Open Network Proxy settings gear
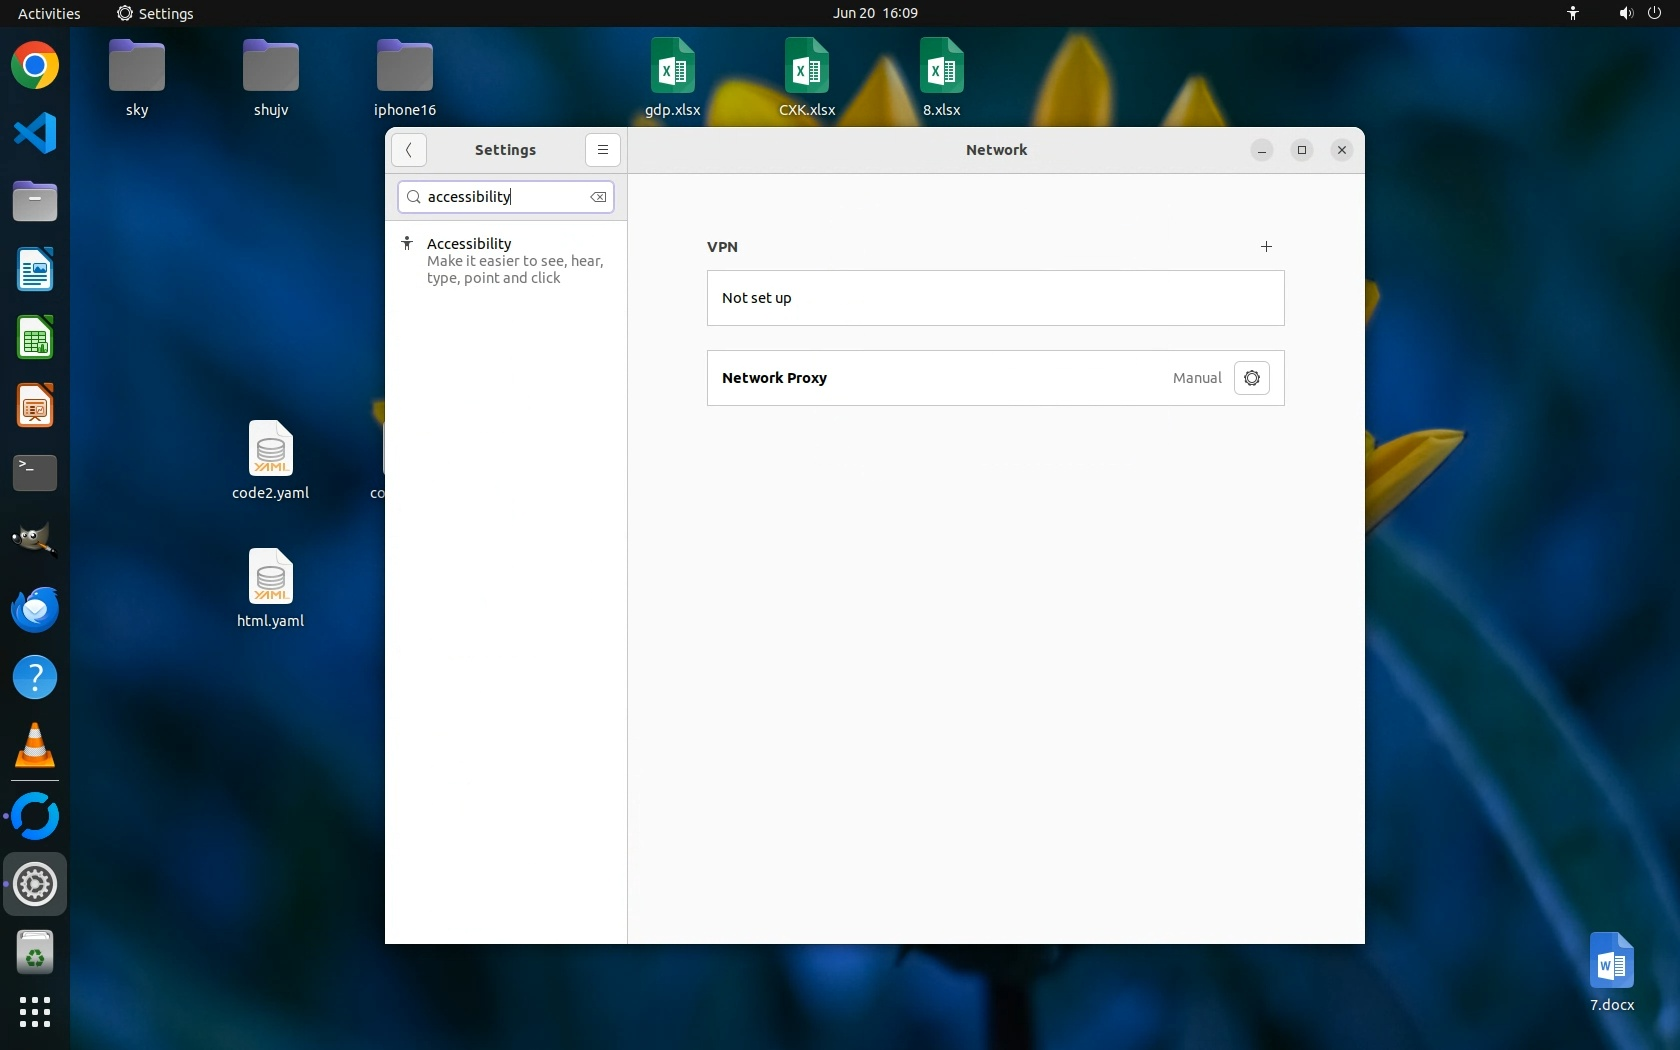 [x=1251, y=378]
